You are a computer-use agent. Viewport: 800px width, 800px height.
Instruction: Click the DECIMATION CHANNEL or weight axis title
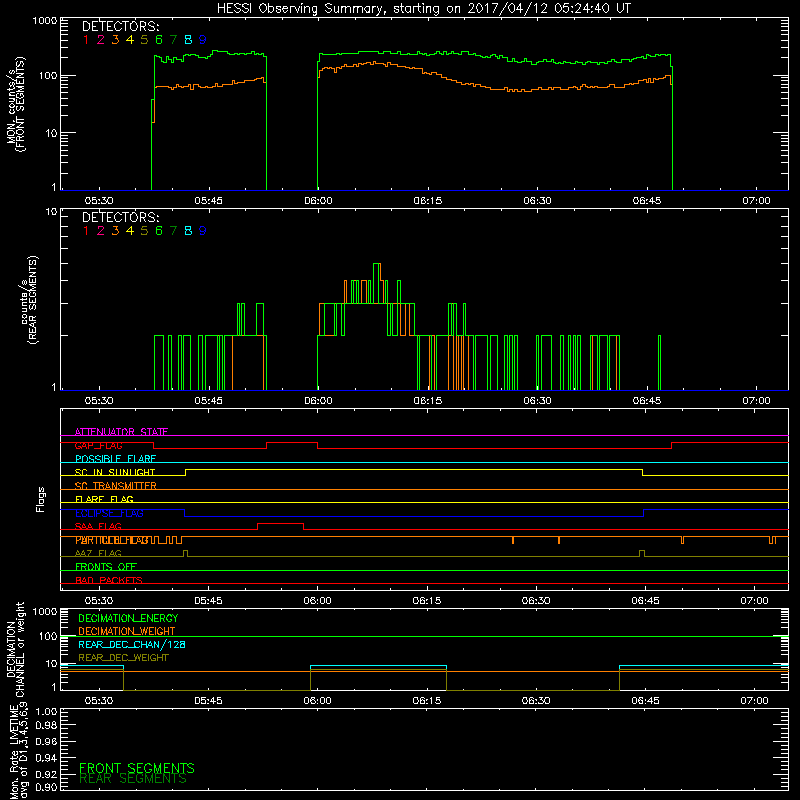tap(15, 649)
